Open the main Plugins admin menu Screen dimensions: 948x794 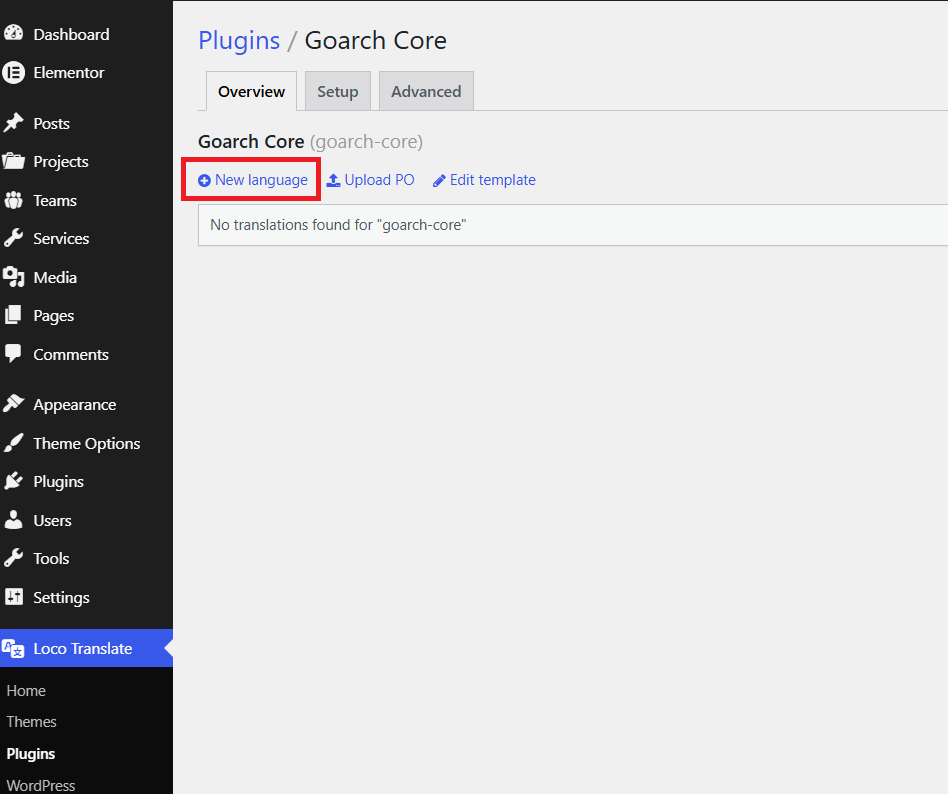pos(86,481)
